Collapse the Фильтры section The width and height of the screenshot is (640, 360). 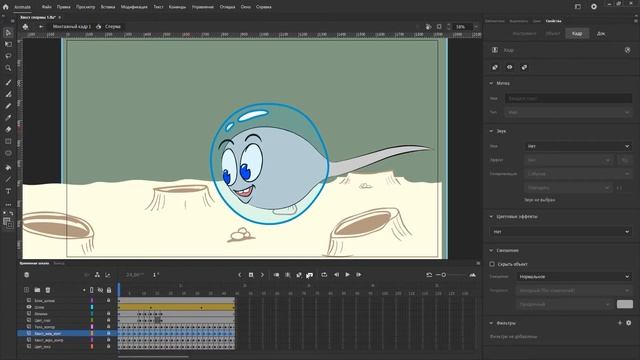pyautogui.click(x=491, y=323)
